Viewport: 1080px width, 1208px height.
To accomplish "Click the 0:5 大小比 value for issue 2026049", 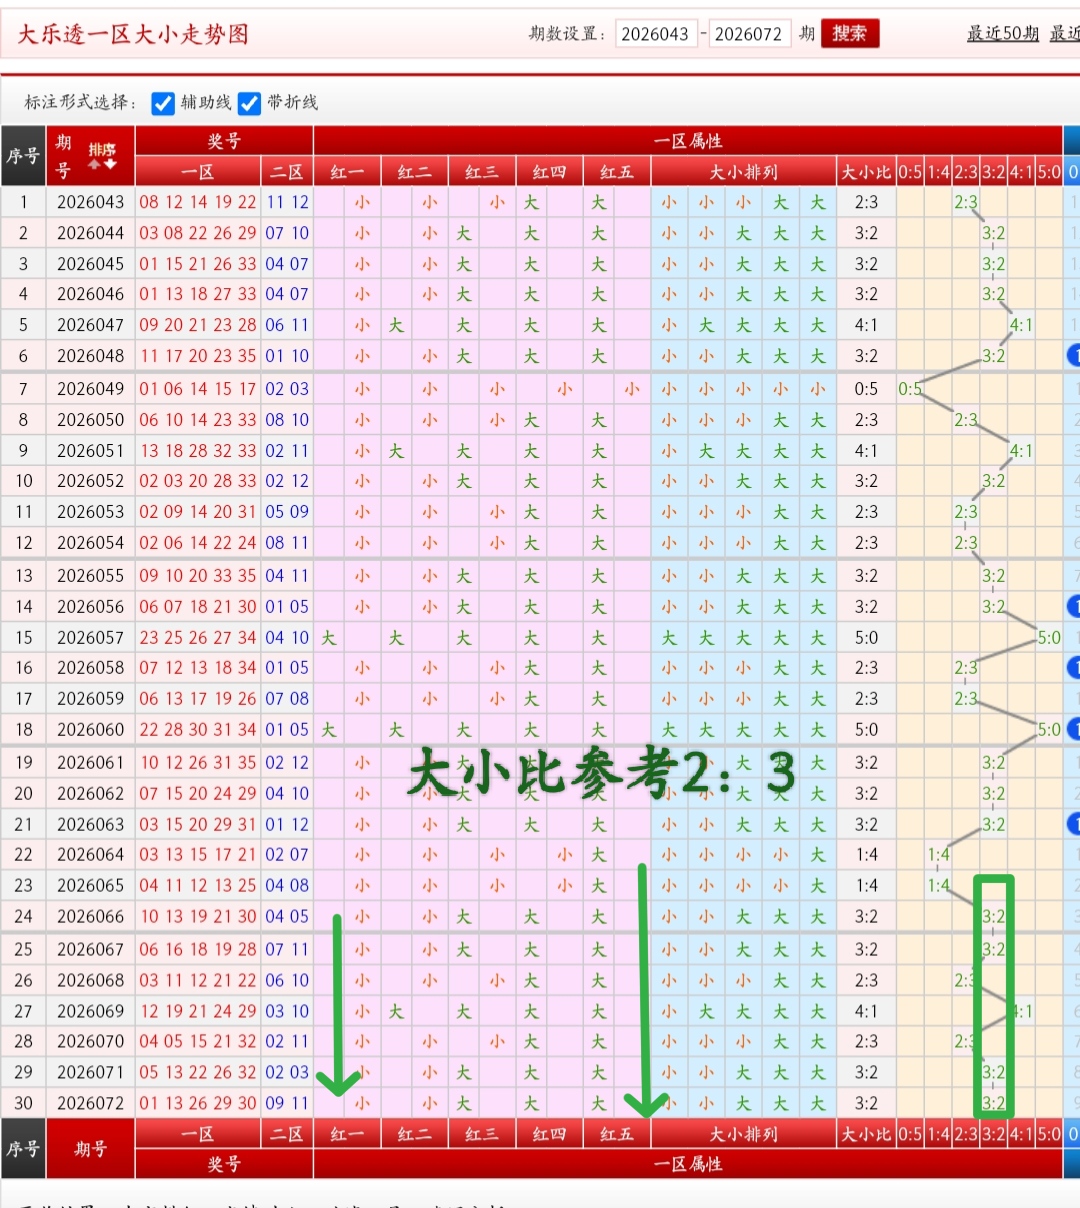I will pyautogui.click(x=866, y=389).
